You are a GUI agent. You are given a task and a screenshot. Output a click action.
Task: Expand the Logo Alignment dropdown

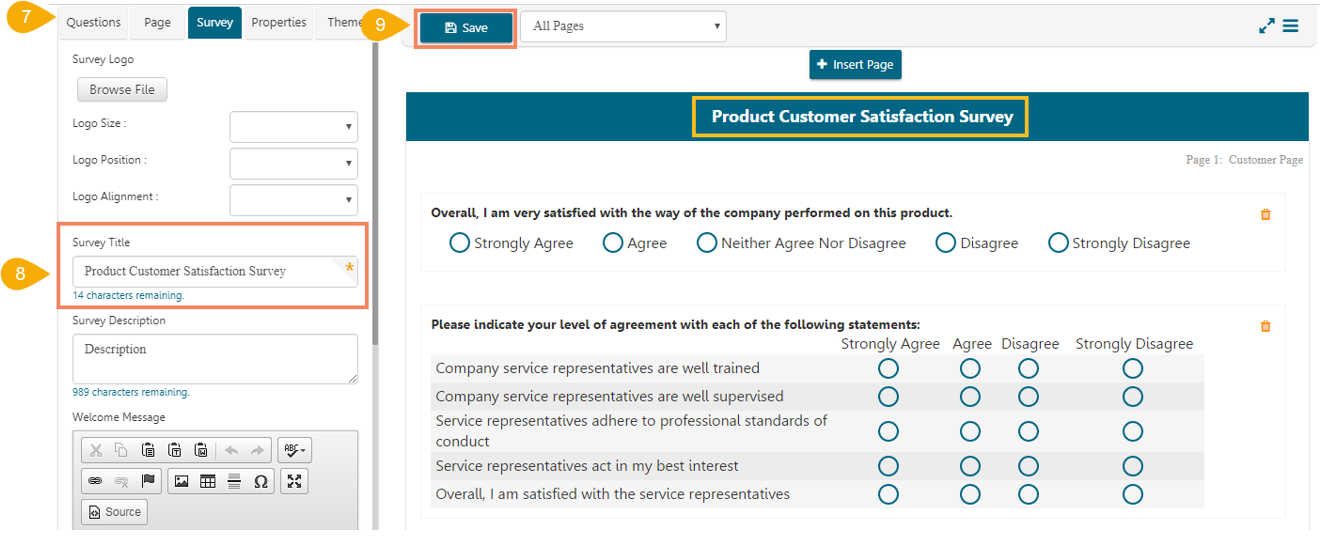click(x=294, y=199)
